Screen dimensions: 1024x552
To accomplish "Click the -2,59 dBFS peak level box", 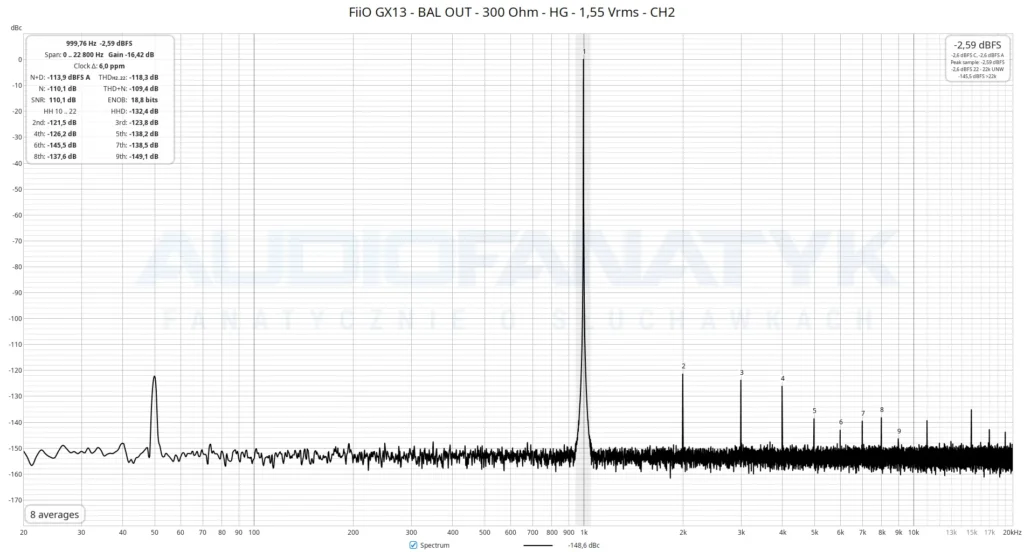I will [x=977, y=59].
